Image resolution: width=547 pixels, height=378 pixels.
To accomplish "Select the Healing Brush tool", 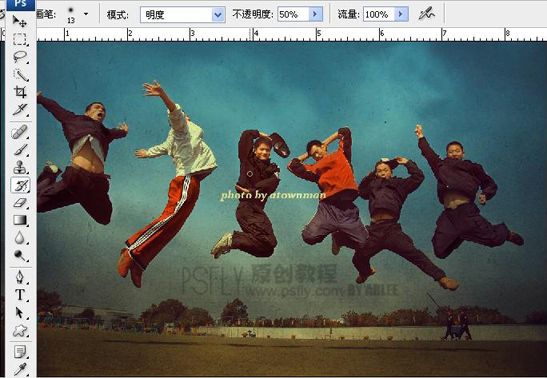I will (x=20, y=133).
